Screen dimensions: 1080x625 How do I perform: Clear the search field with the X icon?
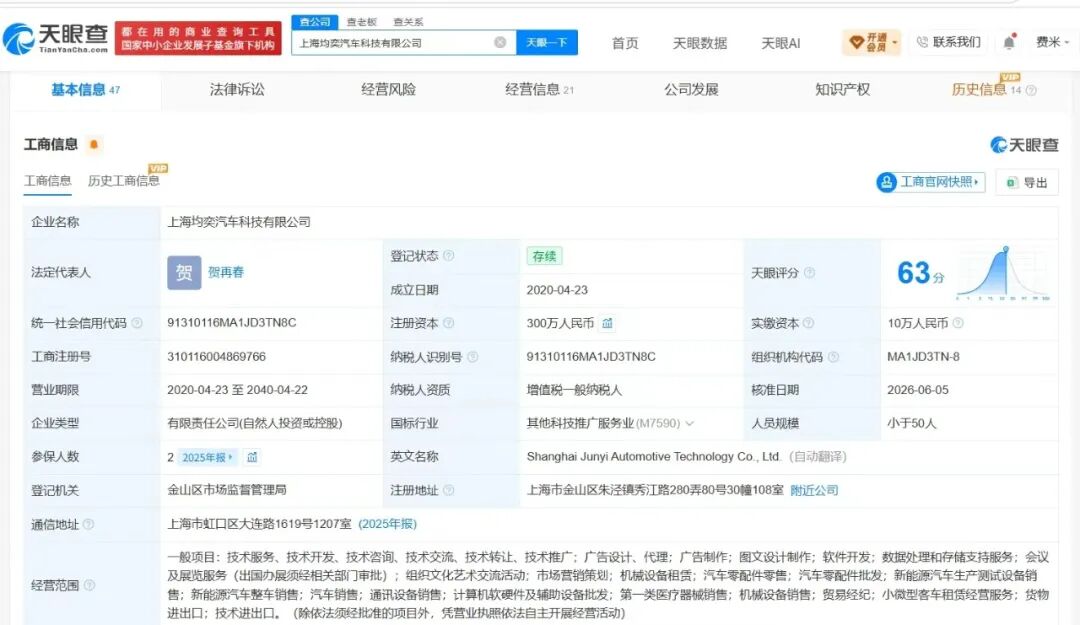[500, 43]
